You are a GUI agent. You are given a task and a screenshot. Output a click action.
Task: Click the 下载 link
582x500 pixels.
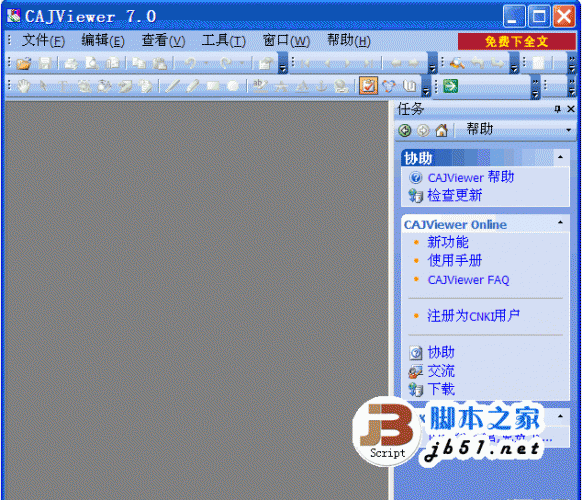441,389
